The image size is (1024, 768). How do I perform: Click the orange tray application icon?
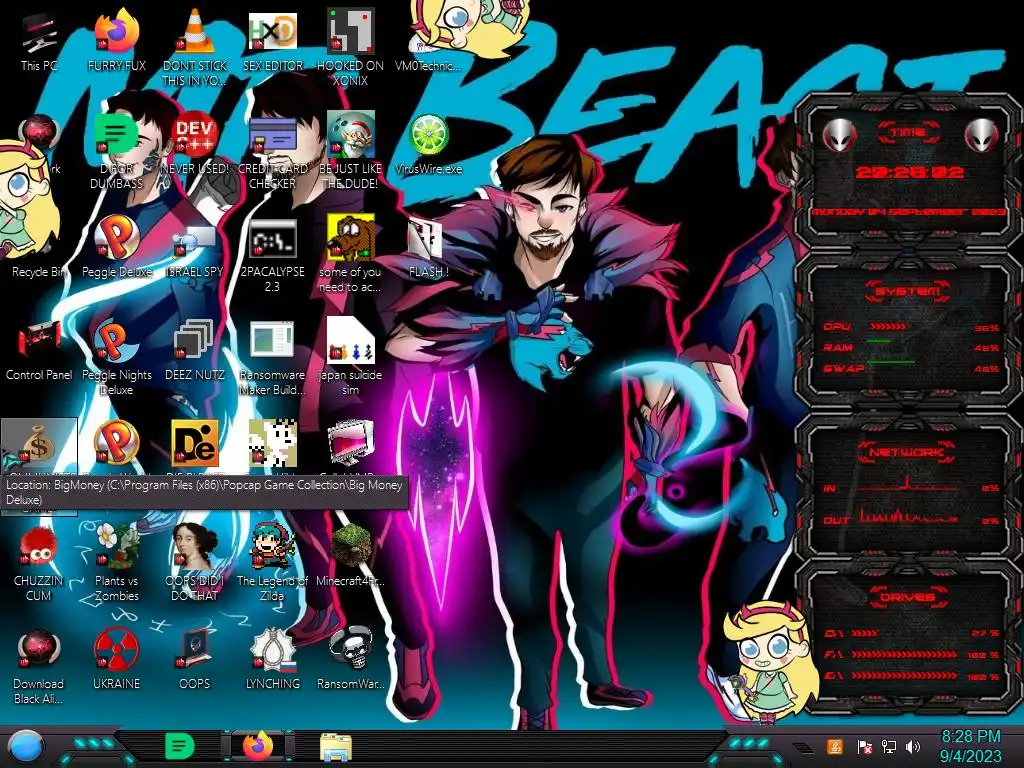click(x=835, y=746)
